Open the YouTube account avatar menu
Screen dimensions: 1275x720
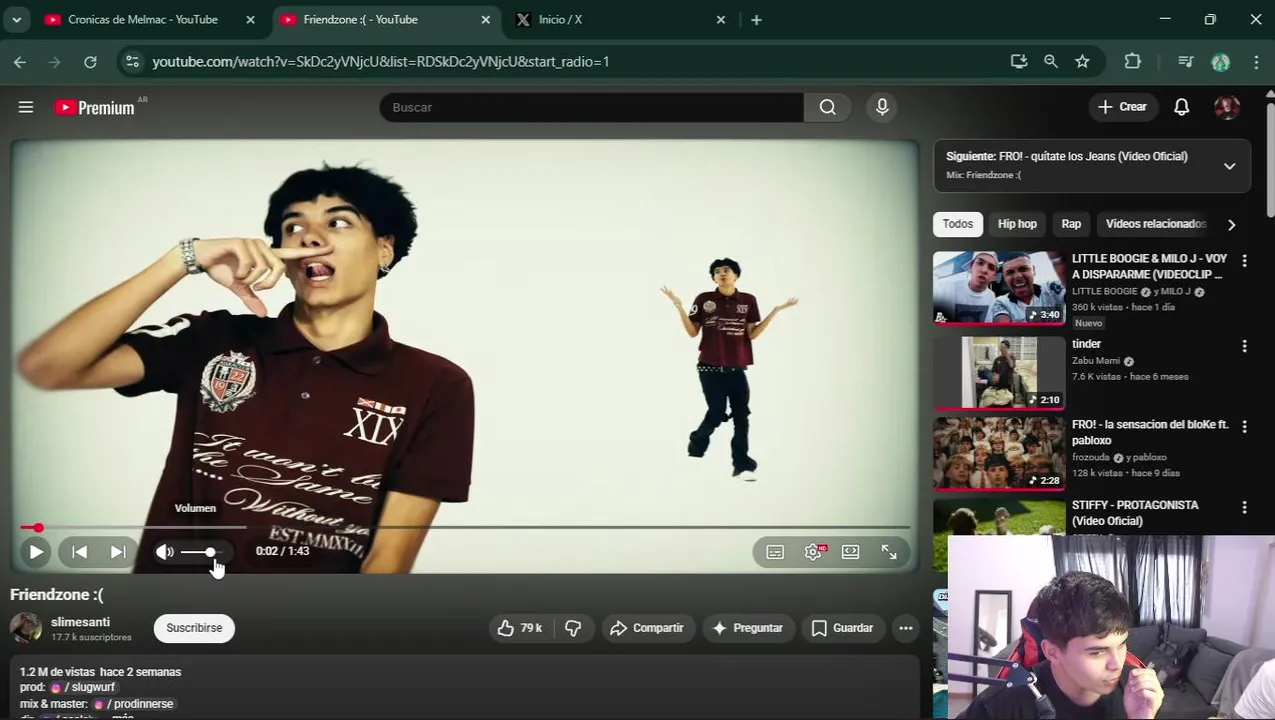[x=1227, y=107]
